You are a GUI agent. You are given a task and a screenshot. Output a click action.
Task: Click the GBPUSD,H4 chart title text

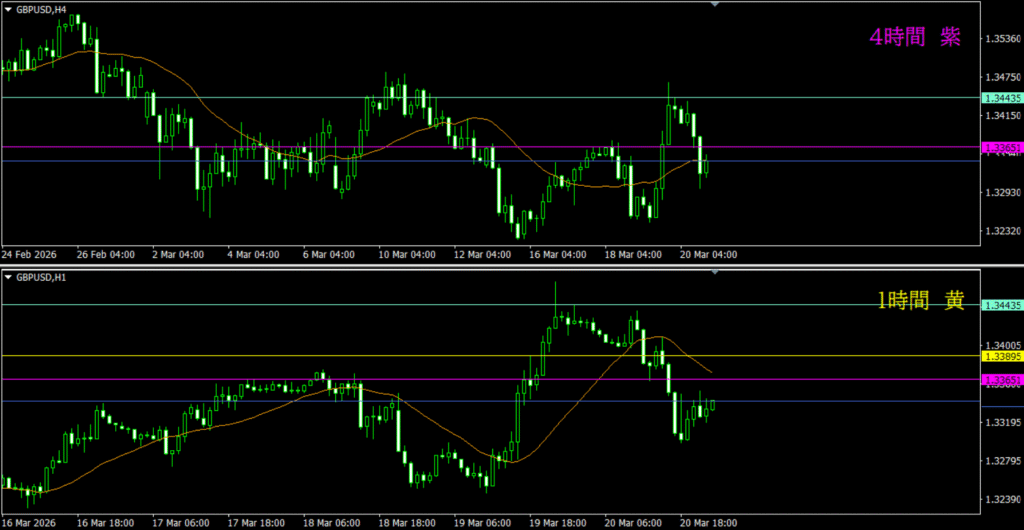41,9
